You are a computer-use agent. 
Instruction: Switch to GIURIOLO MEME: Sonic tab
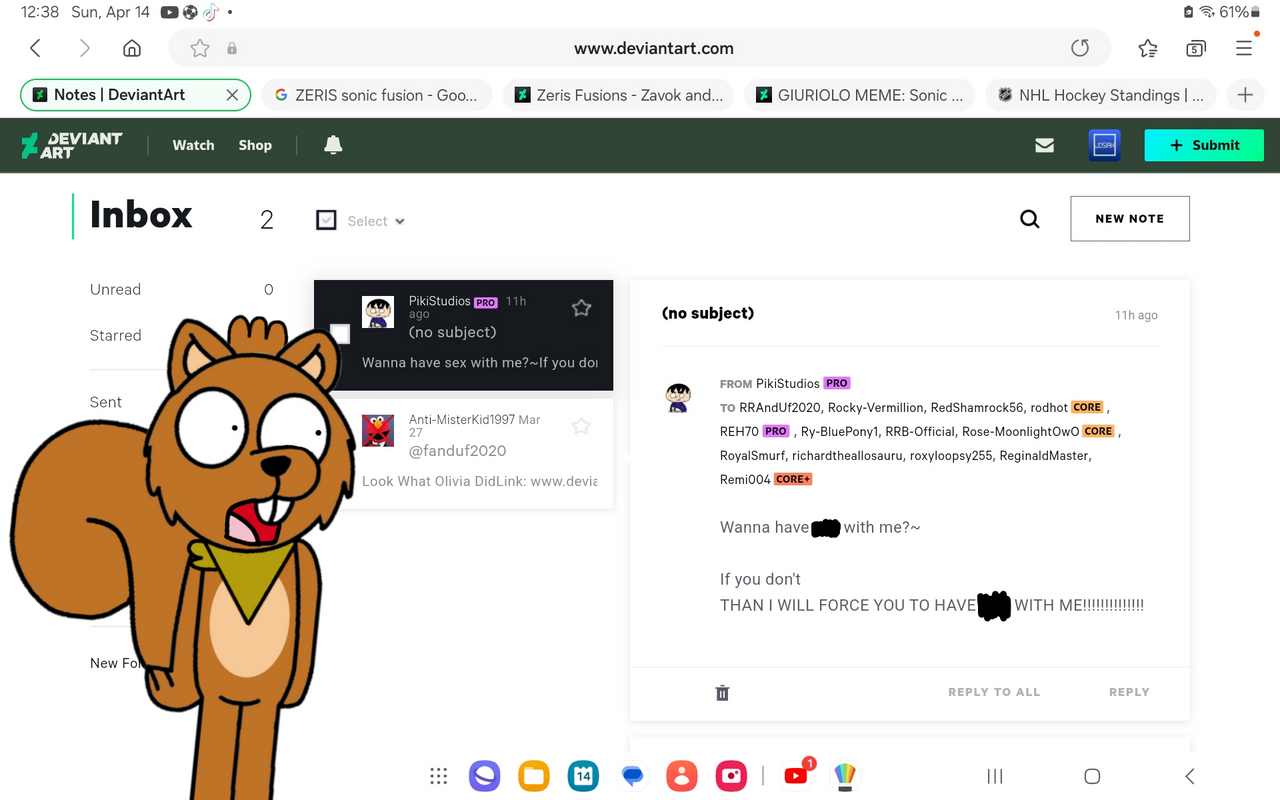(859, 95)
